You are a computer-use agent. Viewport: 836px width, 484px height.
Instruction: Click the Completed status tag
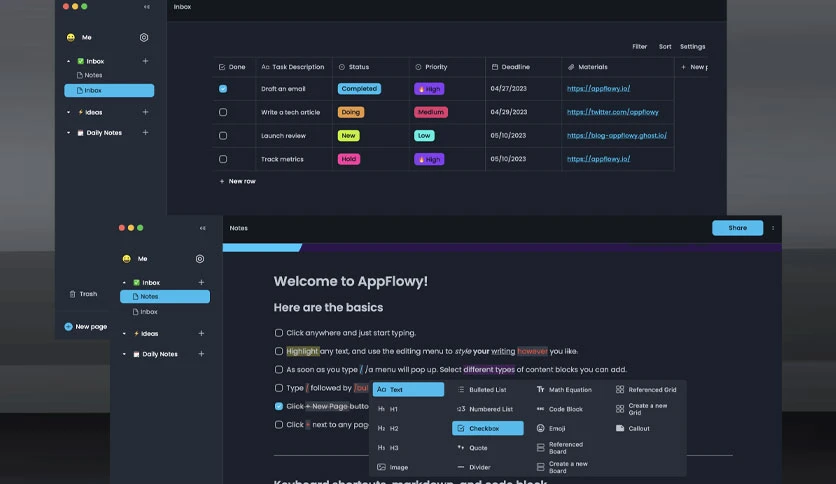(x=359, y=89)
